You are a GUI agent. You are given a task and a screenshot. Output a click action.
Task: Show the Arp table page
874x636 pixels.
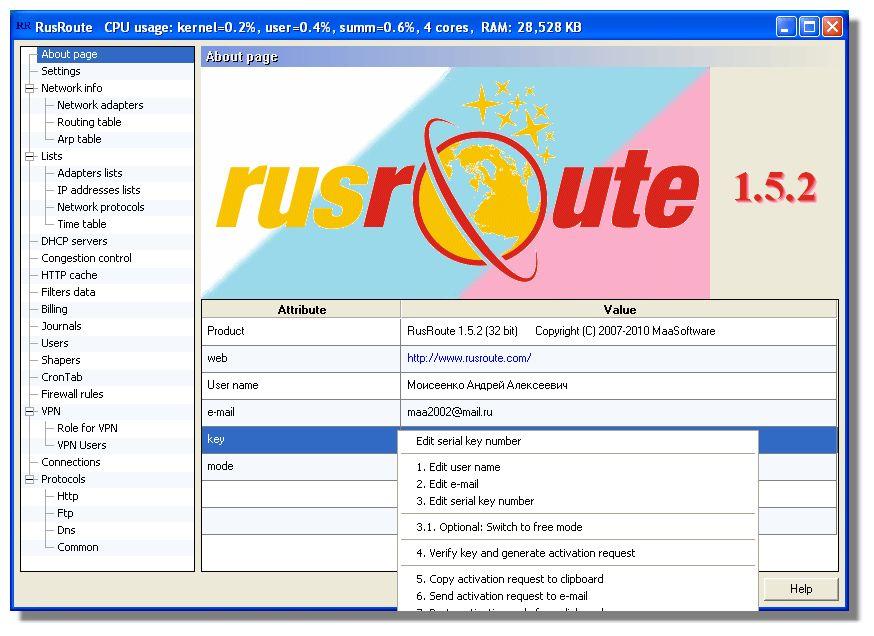(79, 139)
